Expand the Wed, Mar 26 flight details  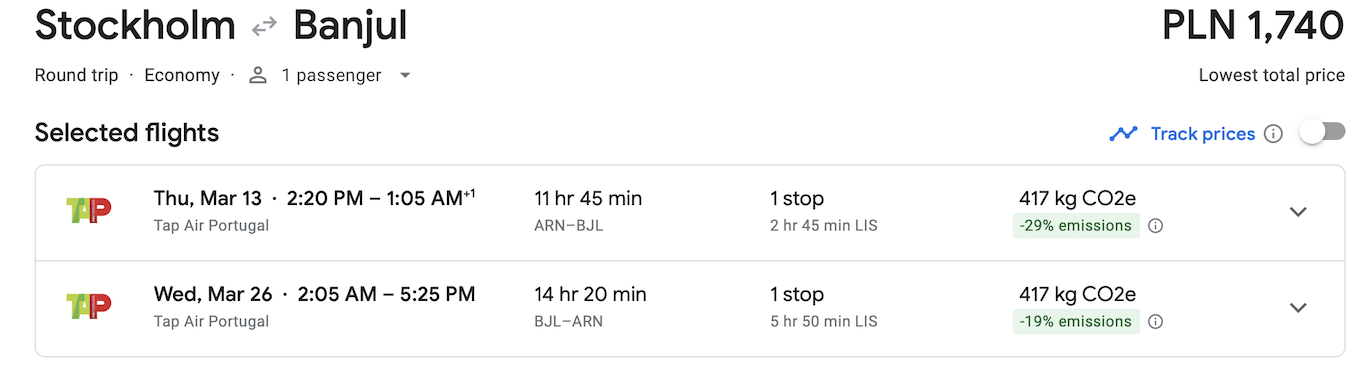pos(1298,308)
